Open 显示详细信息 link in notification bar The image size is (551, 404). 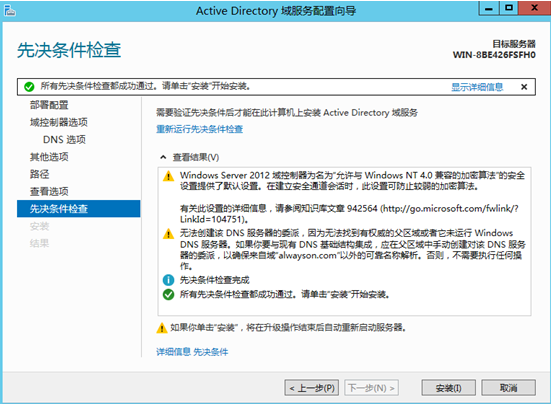[477, 87]
